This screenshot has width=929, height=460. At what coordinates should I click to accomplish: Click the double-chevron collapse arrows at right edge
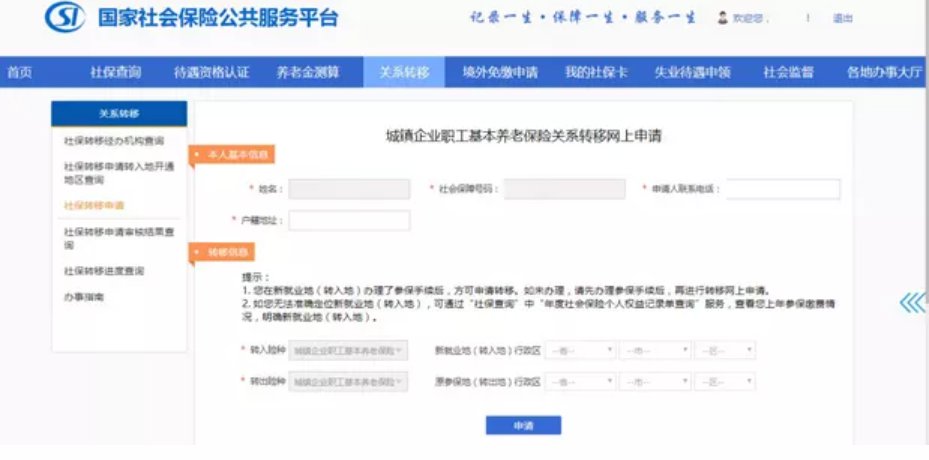tap(912, 303)
